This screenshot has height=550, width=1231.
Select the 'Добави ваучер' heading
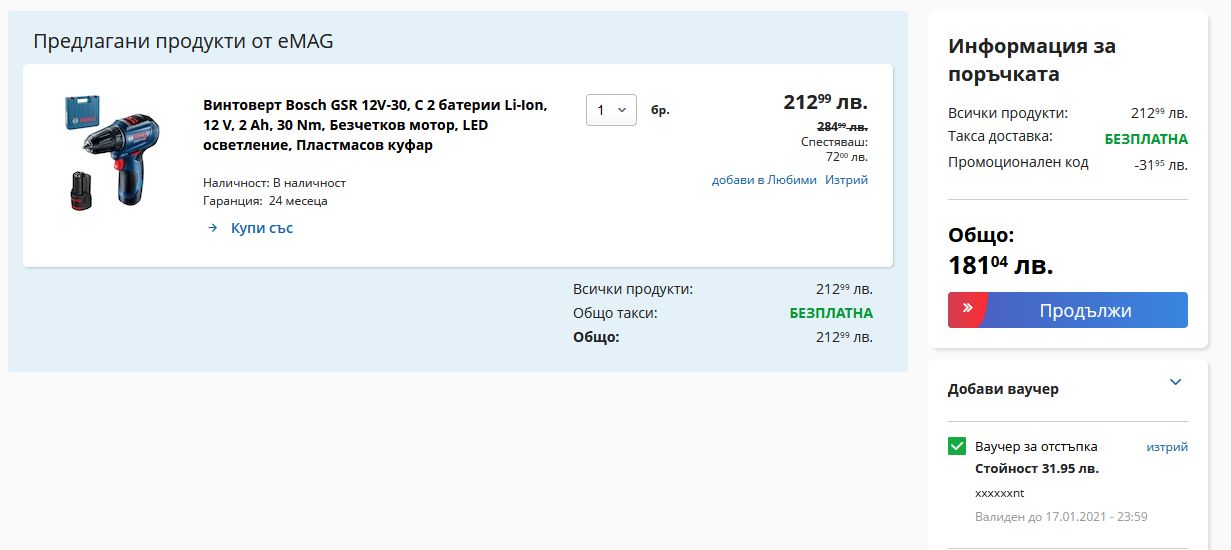click(x=1003, y=388)
